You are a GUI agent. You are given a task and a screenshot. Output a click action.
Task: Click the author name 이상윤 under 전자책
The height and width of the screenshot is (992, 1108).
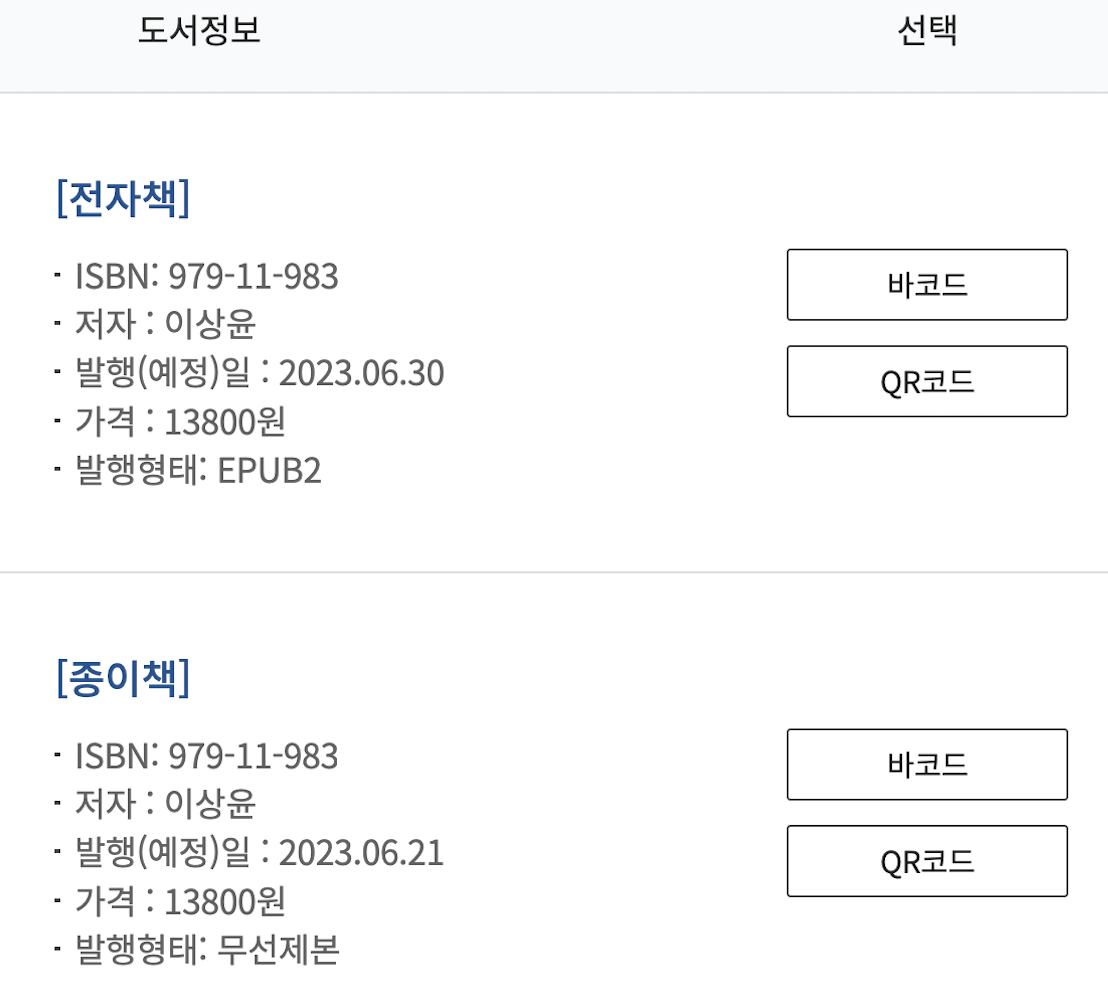[x=209, y=325]
